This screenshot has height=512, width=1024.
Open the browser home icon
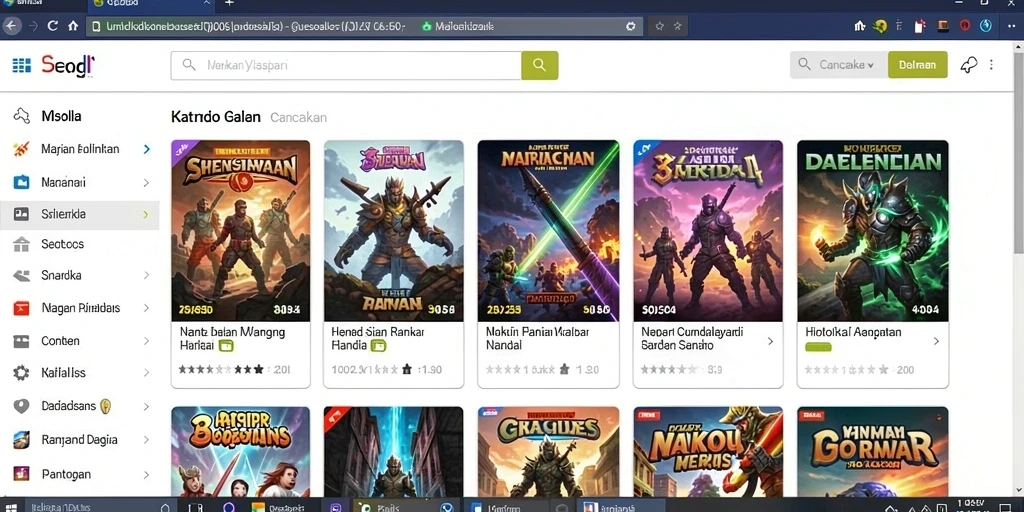tap(73, 26)
